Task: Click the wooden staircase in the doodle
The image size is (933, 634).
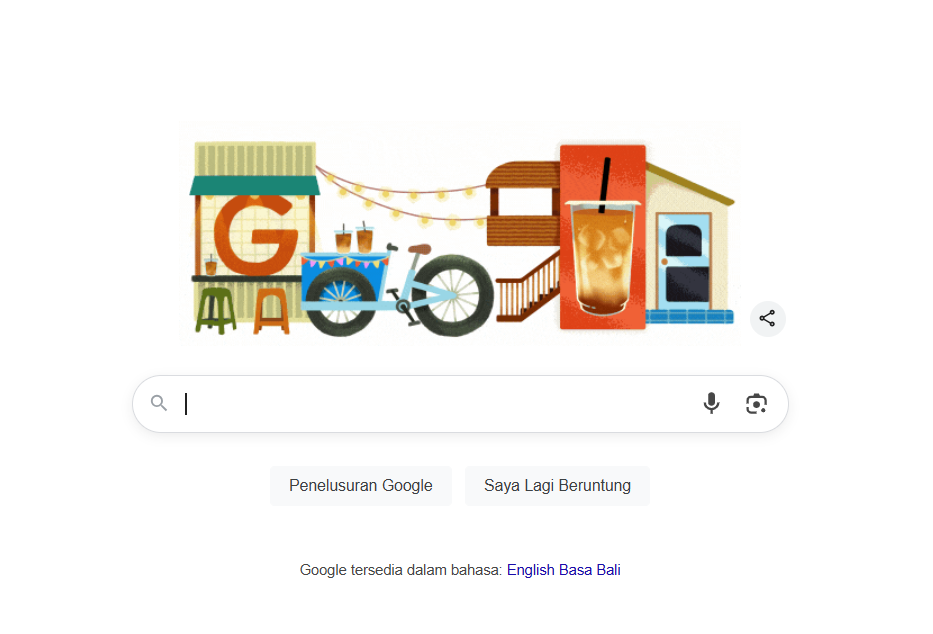Action: click(x=528, y=289)
